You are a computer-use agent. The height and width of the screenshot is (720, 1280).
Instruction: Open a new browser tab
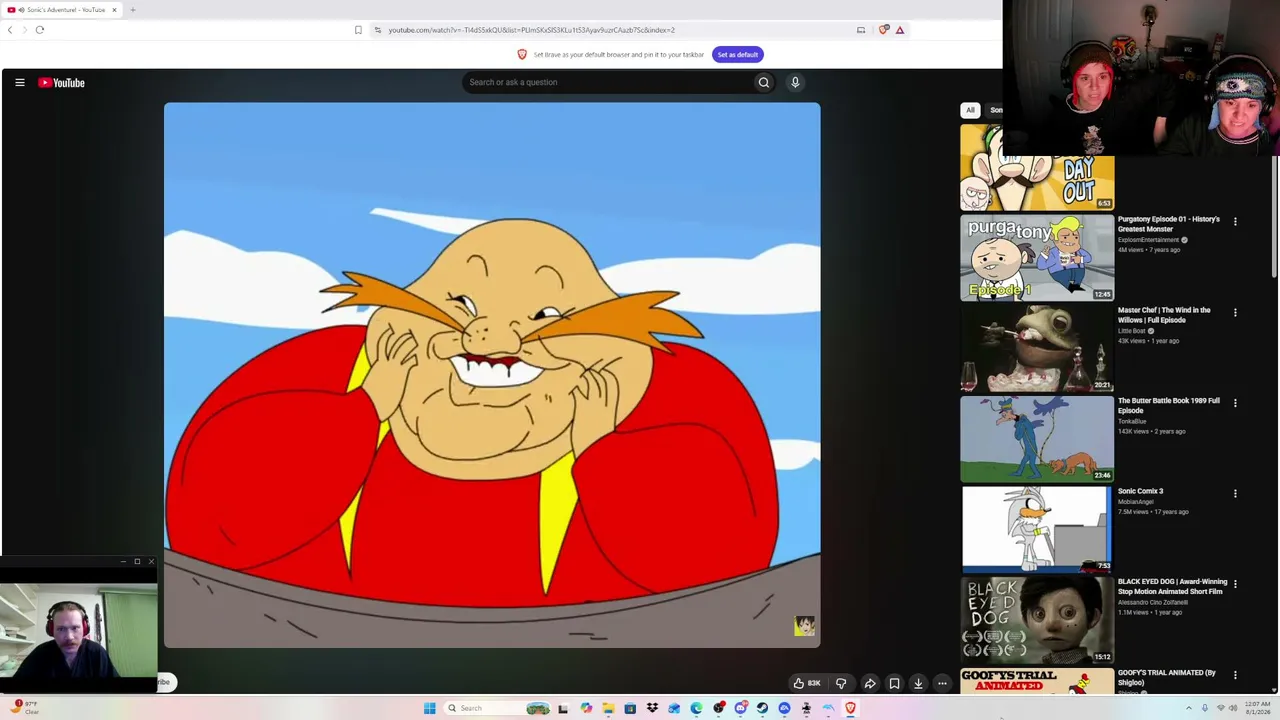pyautogui.click(x=132, y=10)
